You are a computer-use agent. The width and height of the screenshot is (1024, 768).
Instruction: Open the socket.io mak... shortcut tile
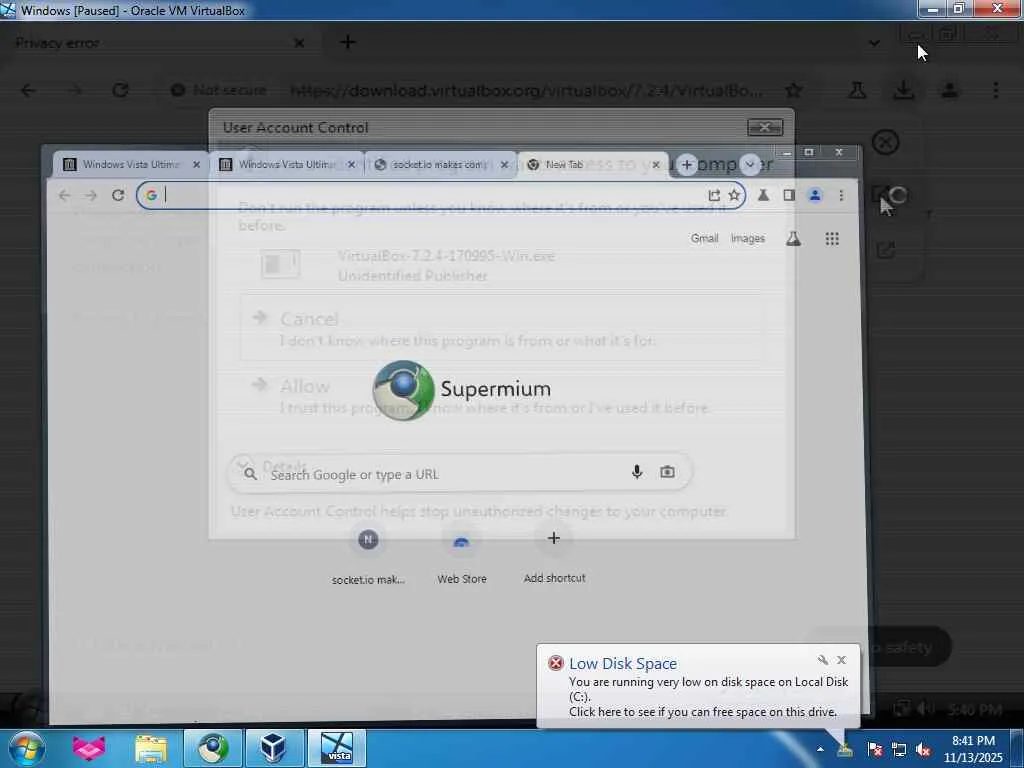coord(368,554)
